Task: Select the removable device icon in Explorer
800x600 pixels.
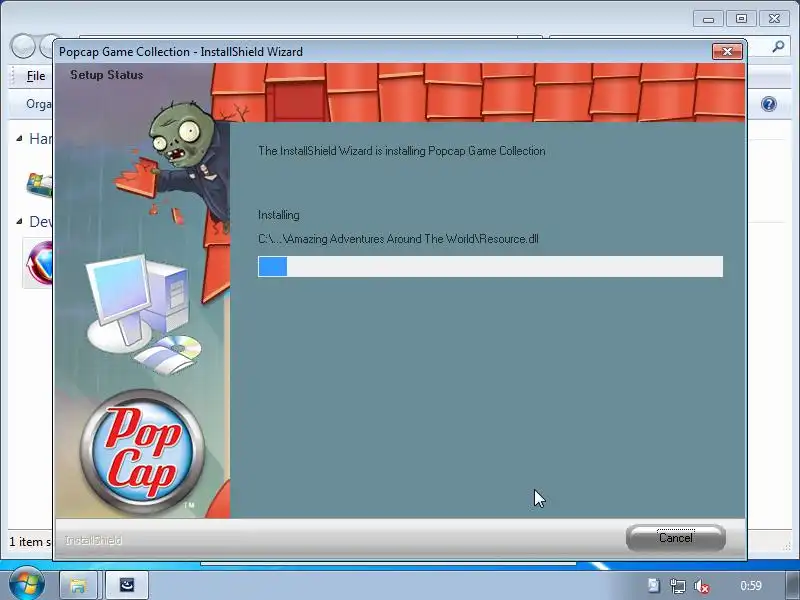Action: click(39, 263)
